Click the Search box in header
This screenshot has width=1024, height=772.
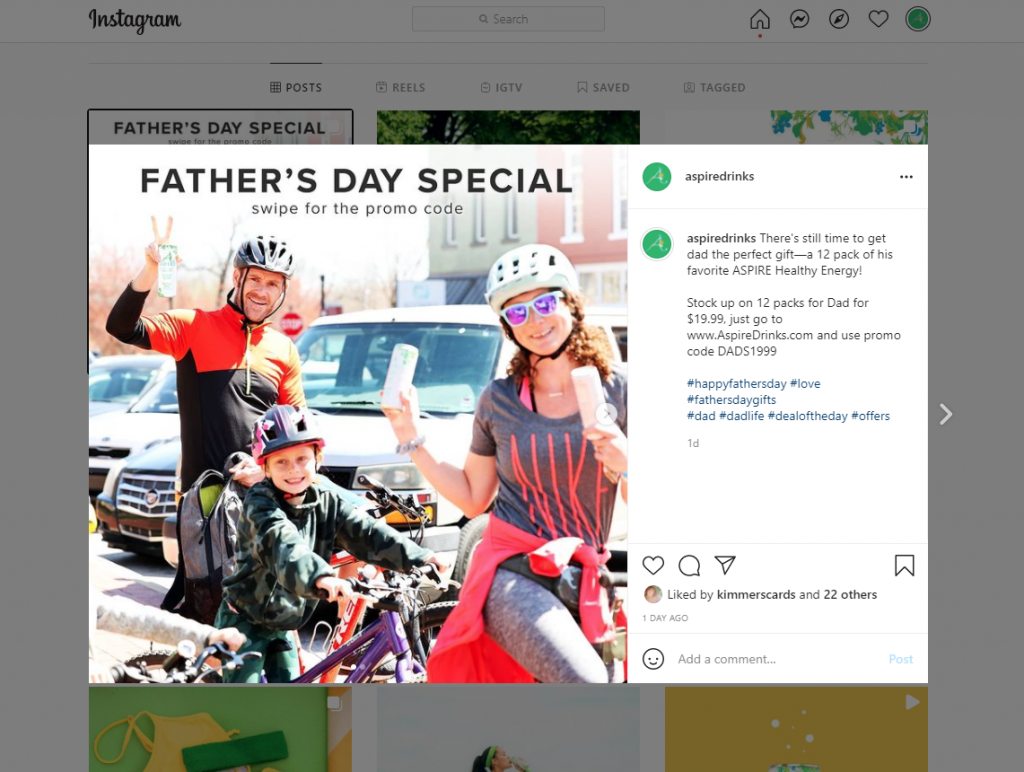tap(508, 19)
